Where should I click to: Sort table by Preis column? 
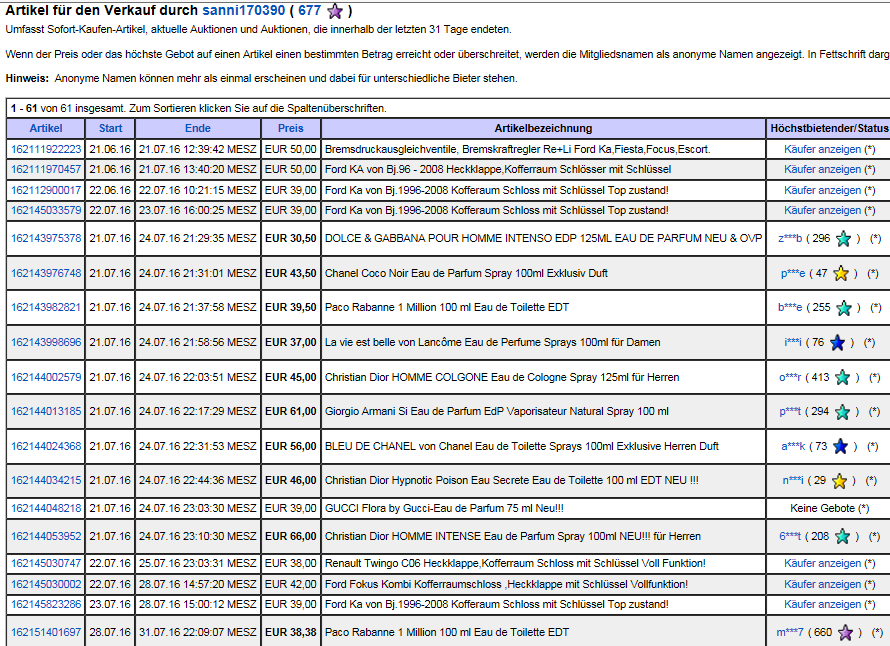(291, 128)
